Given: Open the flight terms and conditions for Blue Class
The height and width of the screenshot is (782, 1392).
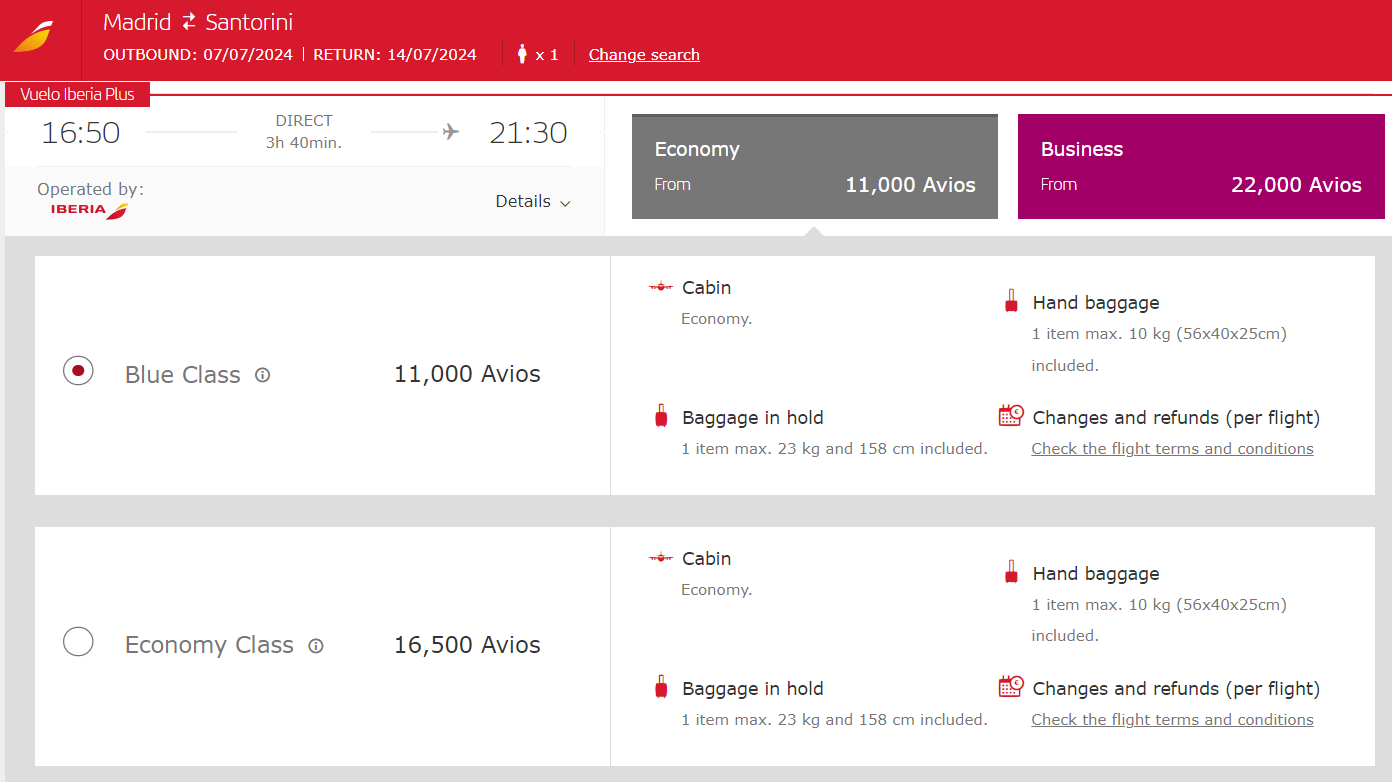Looking at the screenshot, I should [1172, 448].
